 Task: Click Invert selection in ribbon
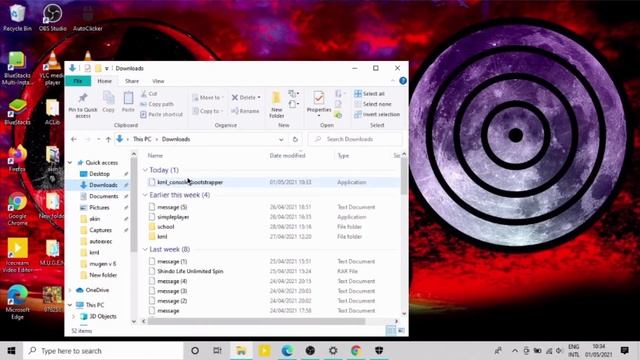(377, 114)
